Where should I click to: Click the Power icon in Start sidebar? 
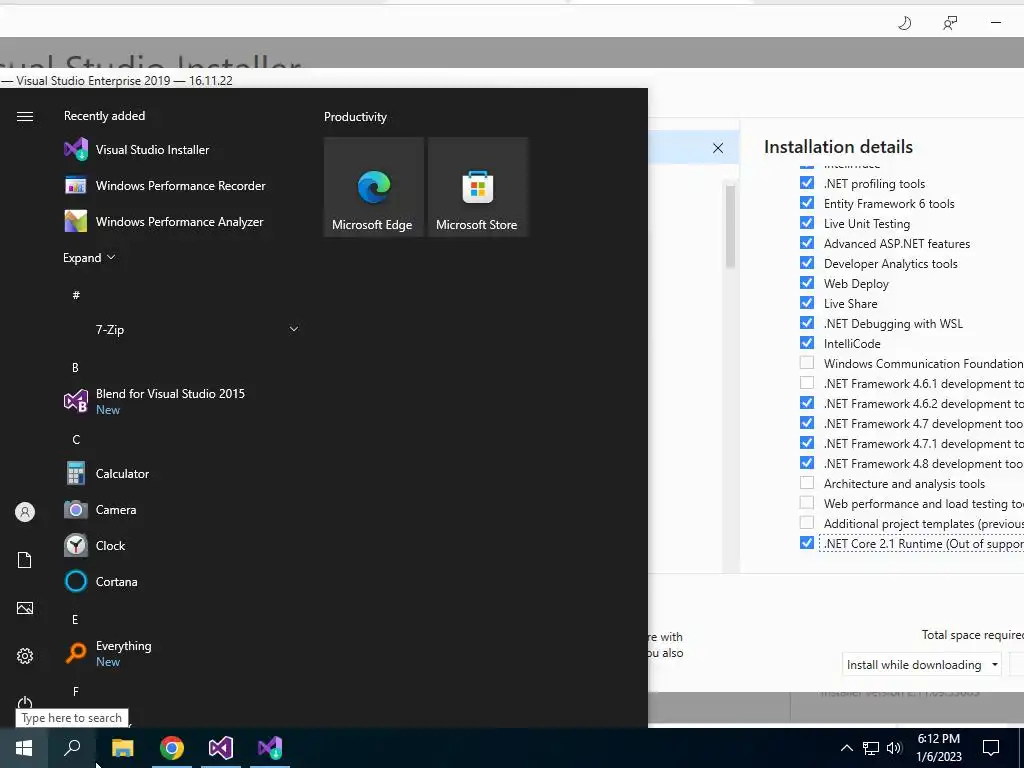click(x=25, y=703)
